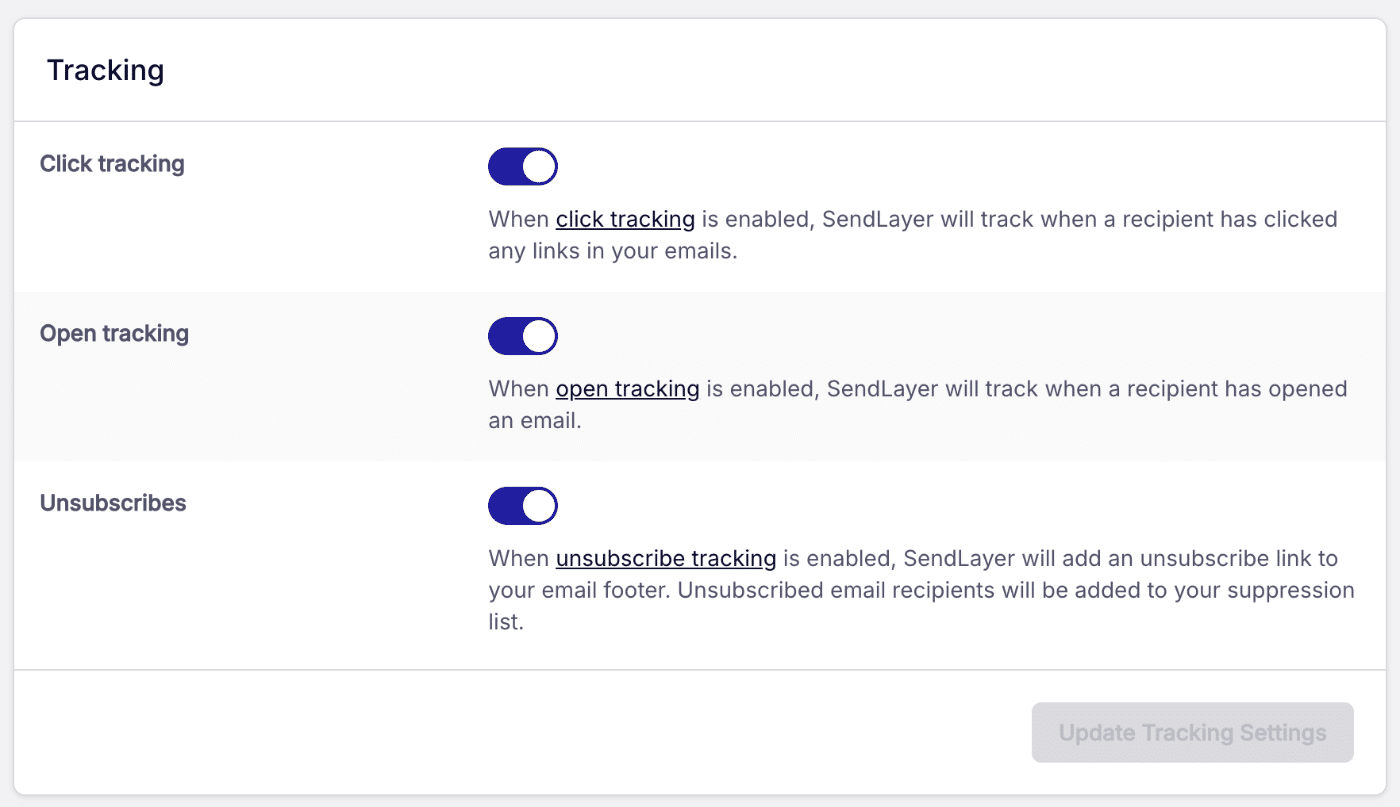This screenshot has height=807, width=1400.
Task: Follow the "open tracking" hyperlink
Action: tap(627, 389)
